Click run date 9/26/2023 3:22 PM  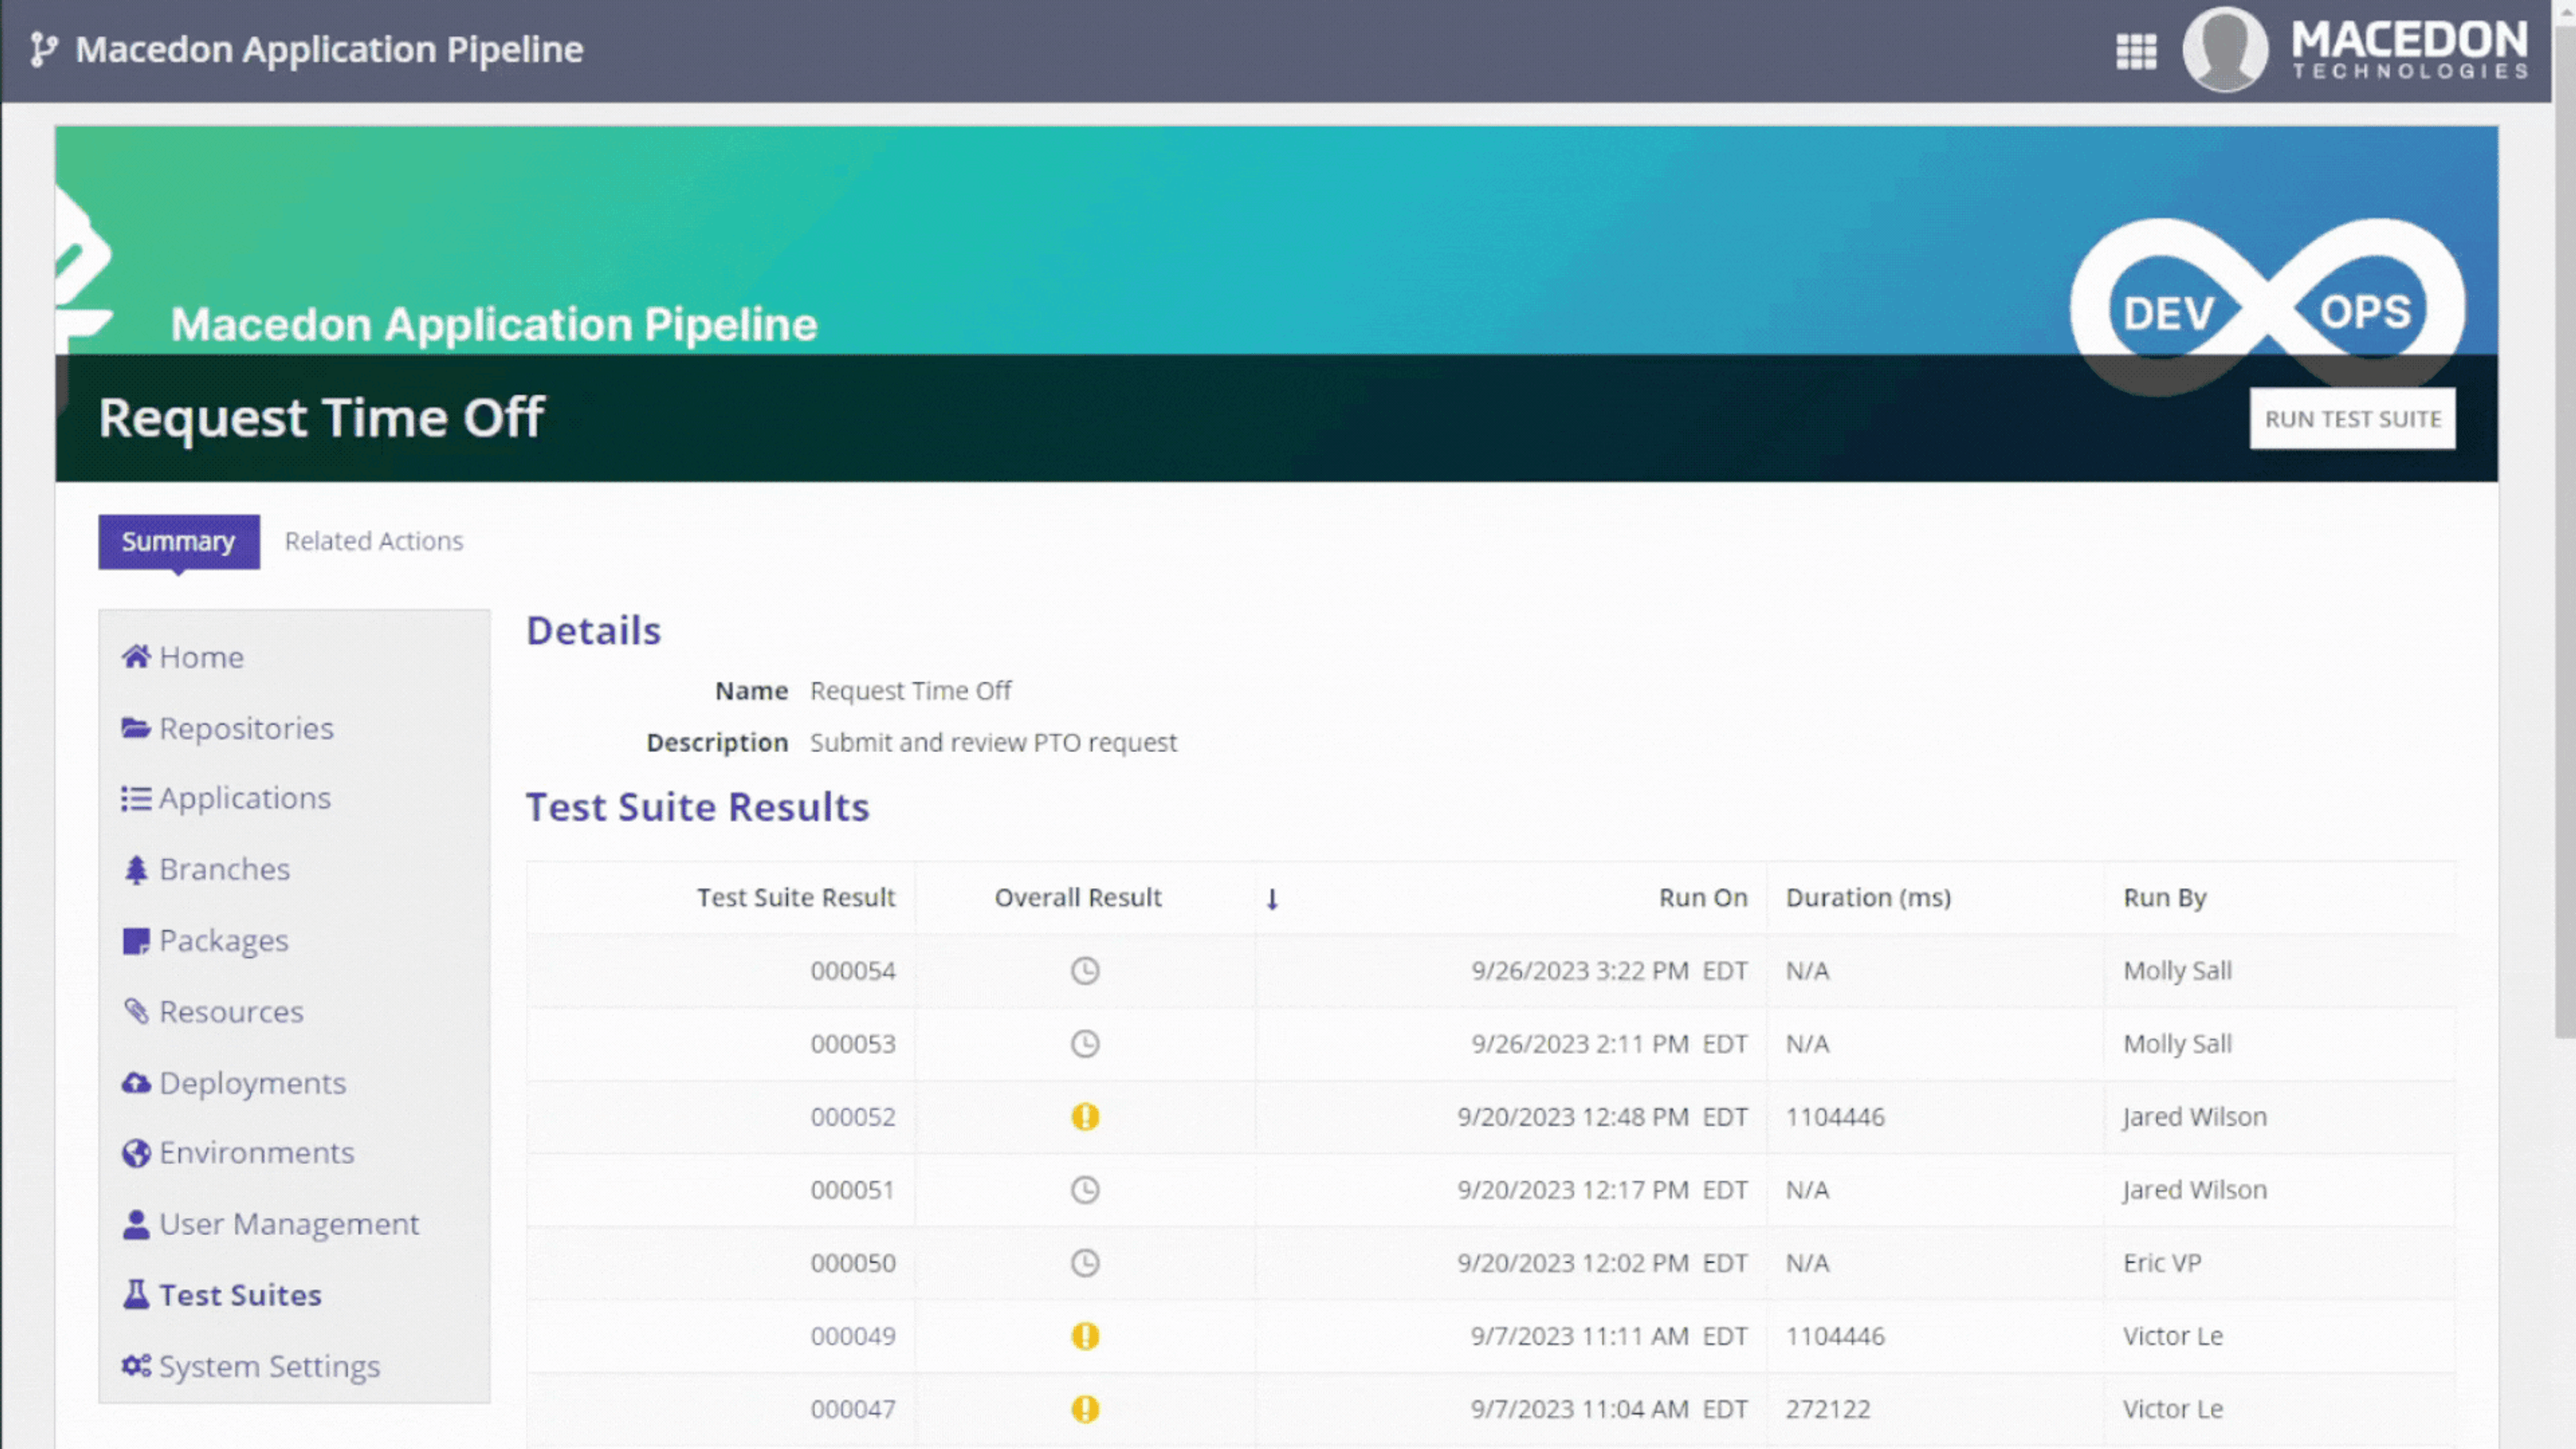[1609, 971]
